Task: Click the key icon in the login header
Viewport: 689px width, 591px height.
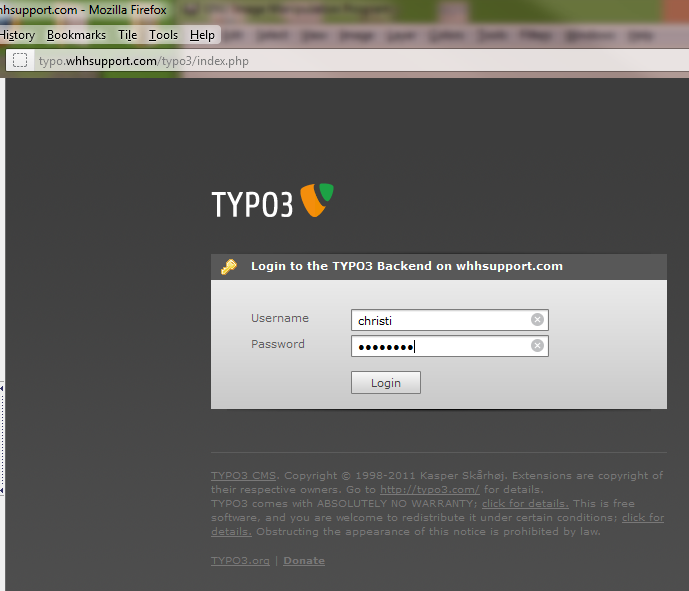Action: pyautogui.click(x=229, y=267)
